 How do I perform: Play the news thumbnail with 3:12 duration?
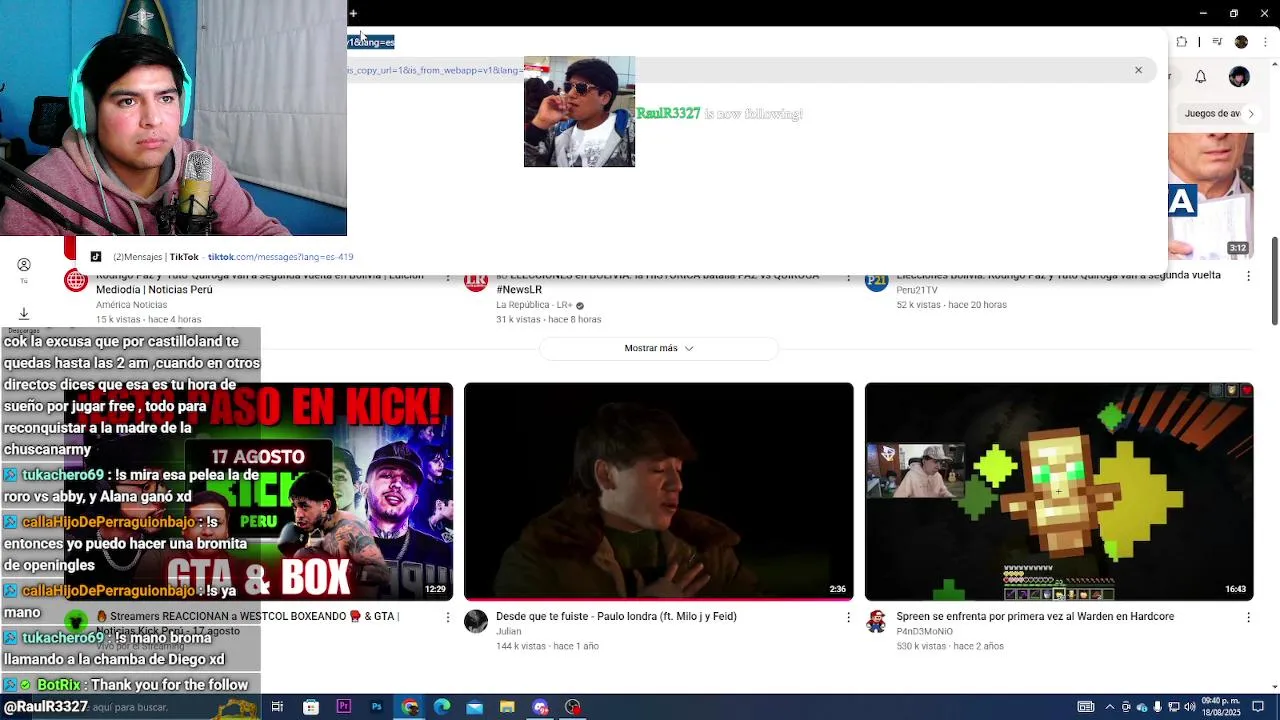(x=1211, y=196)
